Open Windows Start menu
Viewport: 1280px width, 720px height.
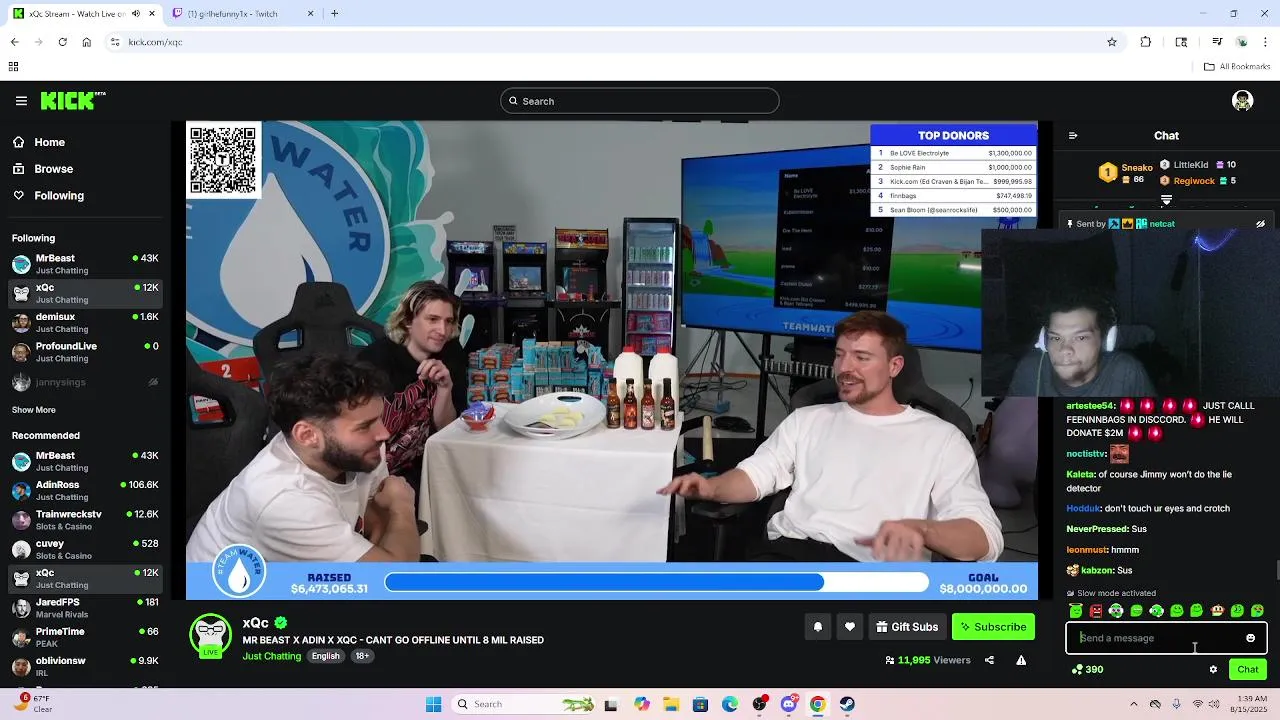click(x=433, y=704)
